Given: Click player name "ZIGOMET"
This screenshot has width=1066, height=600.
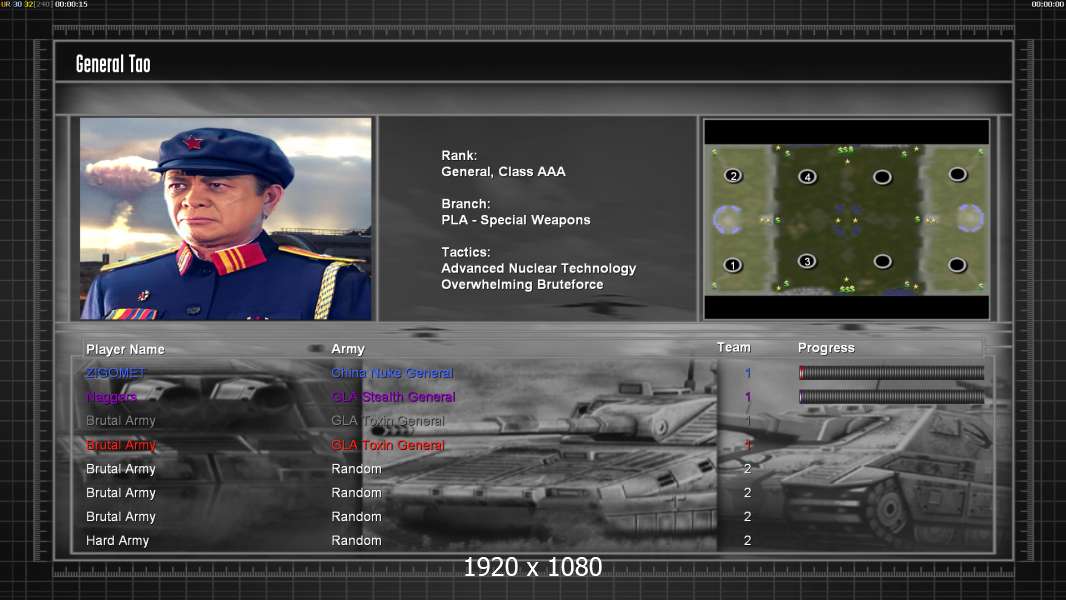Looking at the screenshot, I should (116, 373).
